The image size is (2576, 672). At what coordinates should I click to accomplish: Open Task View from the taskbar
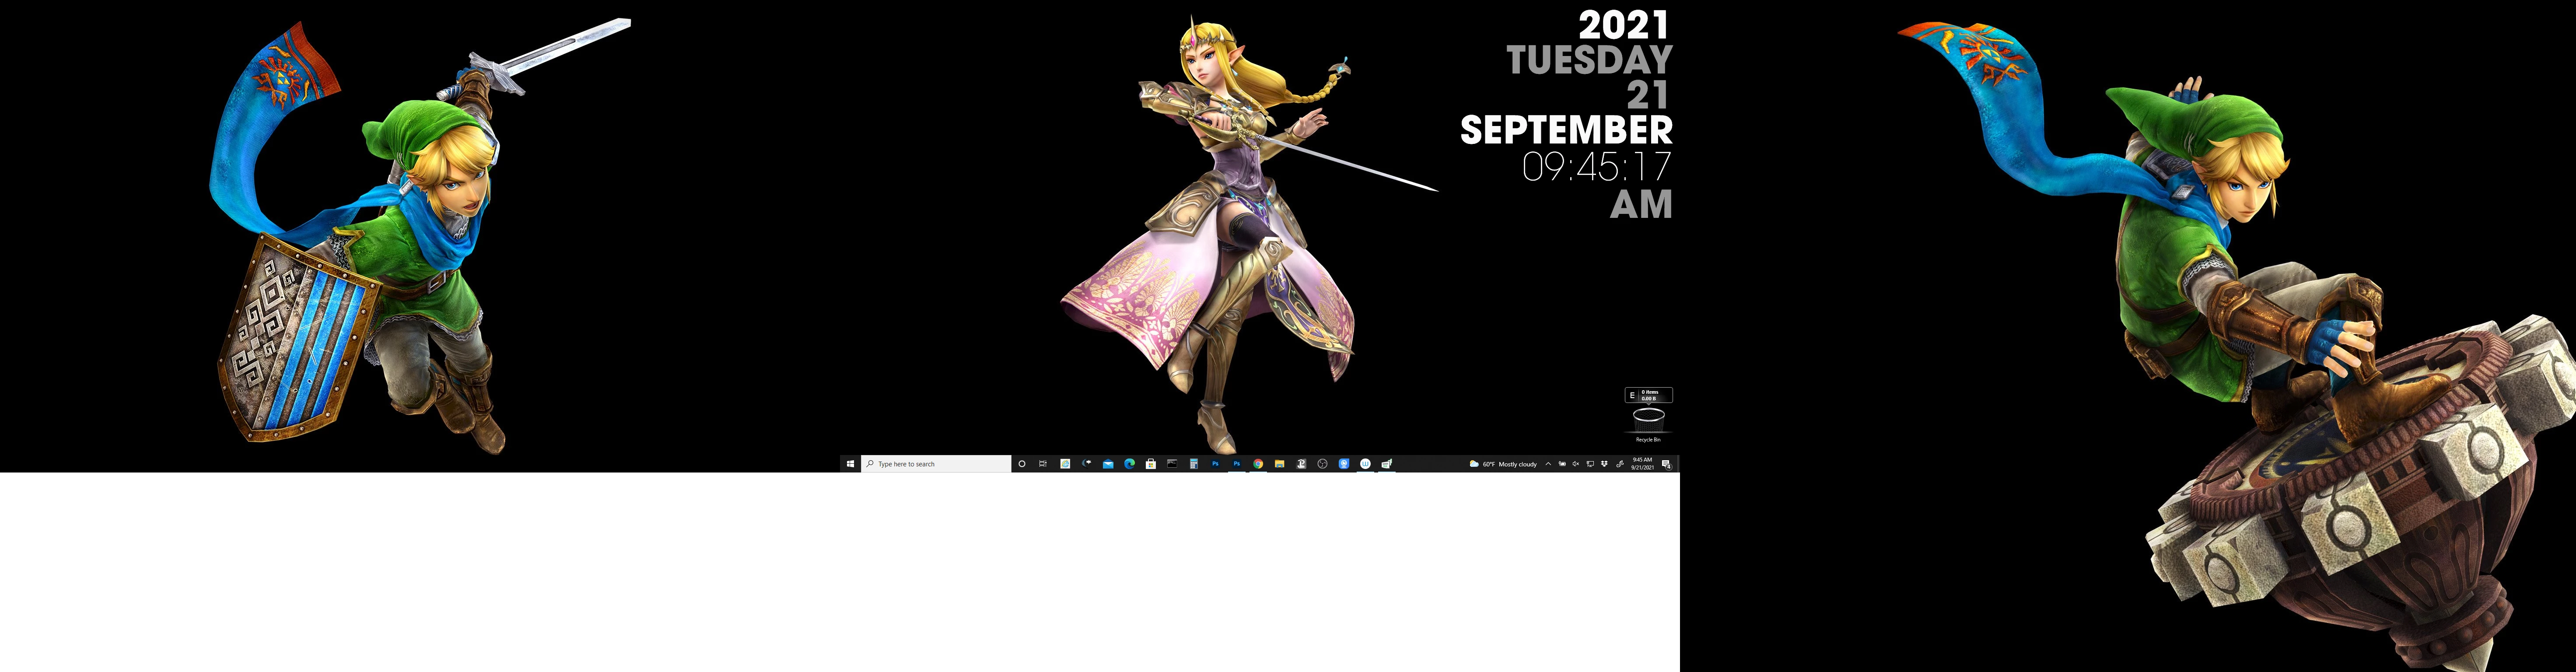click(x=1043, y=464)
